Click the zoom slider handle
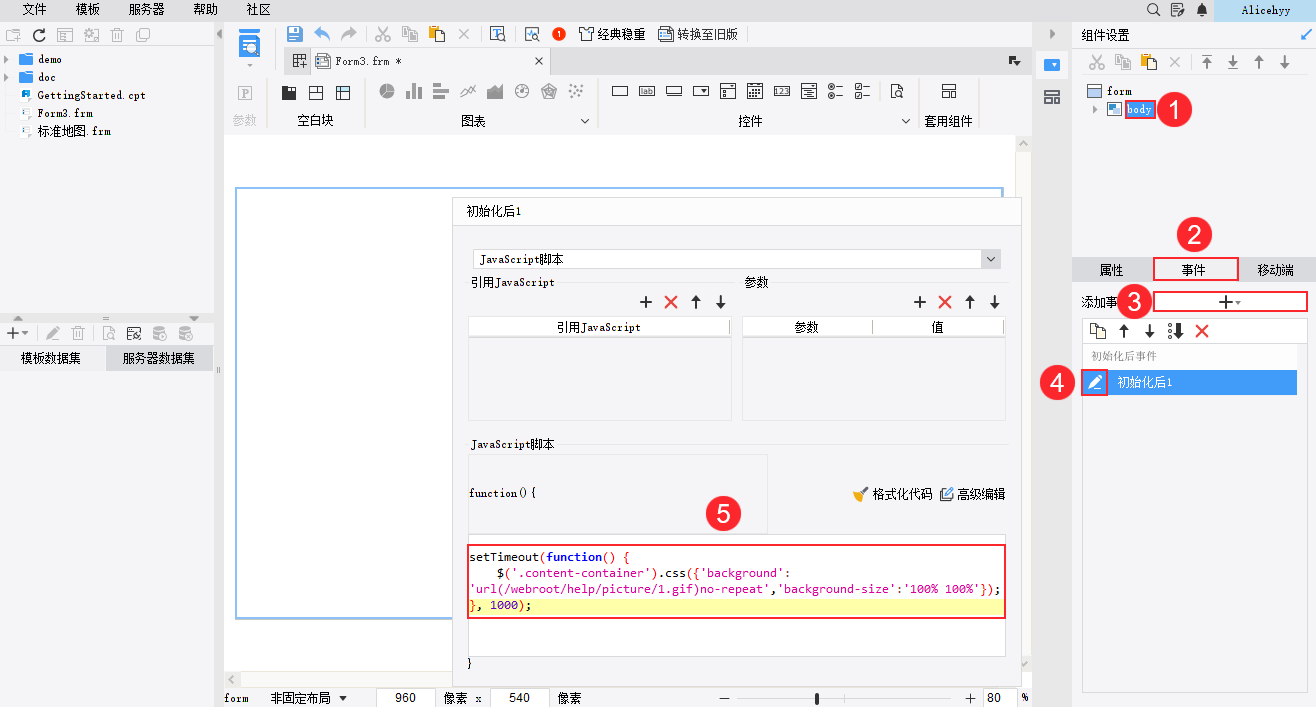The height and width of the screenshot is (707, 1316). pos(817,698)
